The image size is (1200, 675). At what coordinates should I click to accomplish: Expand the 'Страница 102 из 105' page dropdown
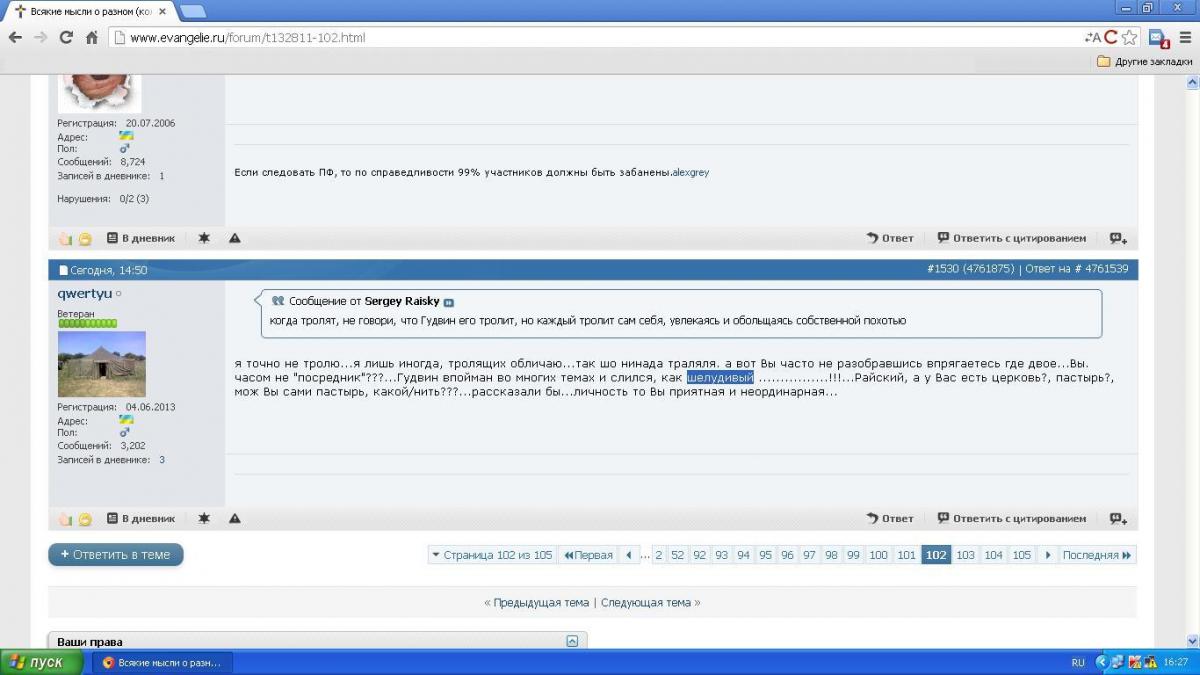(x=491, y=555)
